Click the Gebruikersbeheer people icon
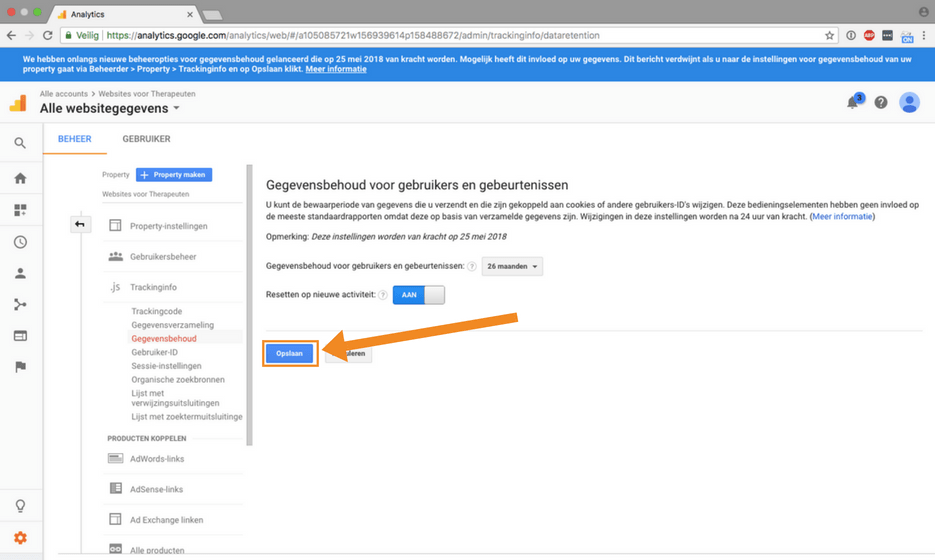Screen dimensions: 935x560 (116, 256)
